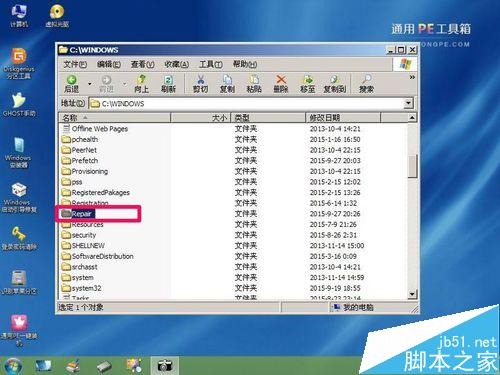This screenshot has width=500, height=375.
Task: Select the PeerNet folder
Action: (79, 150)
